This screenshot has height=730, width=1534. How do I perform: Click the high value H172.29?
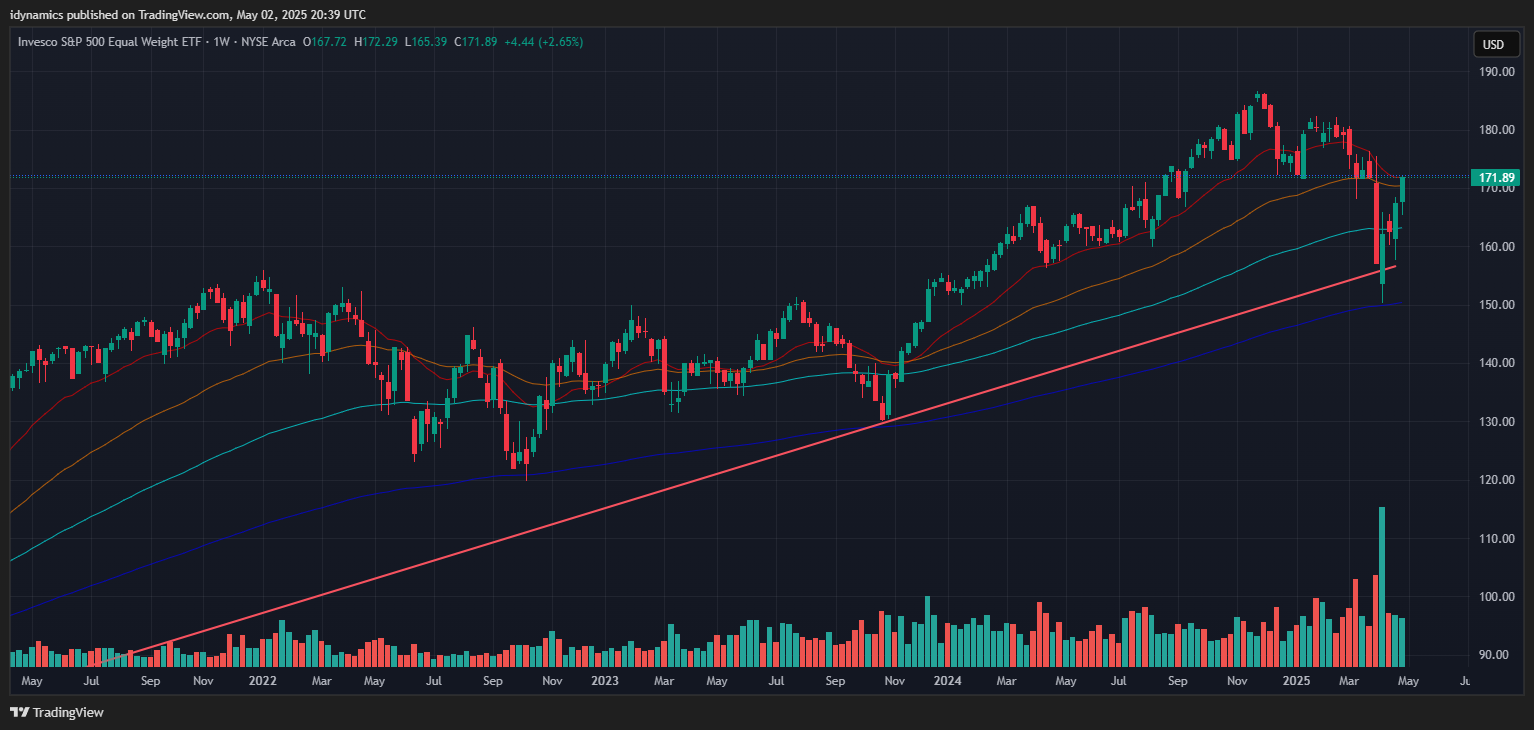click(376, 42)
